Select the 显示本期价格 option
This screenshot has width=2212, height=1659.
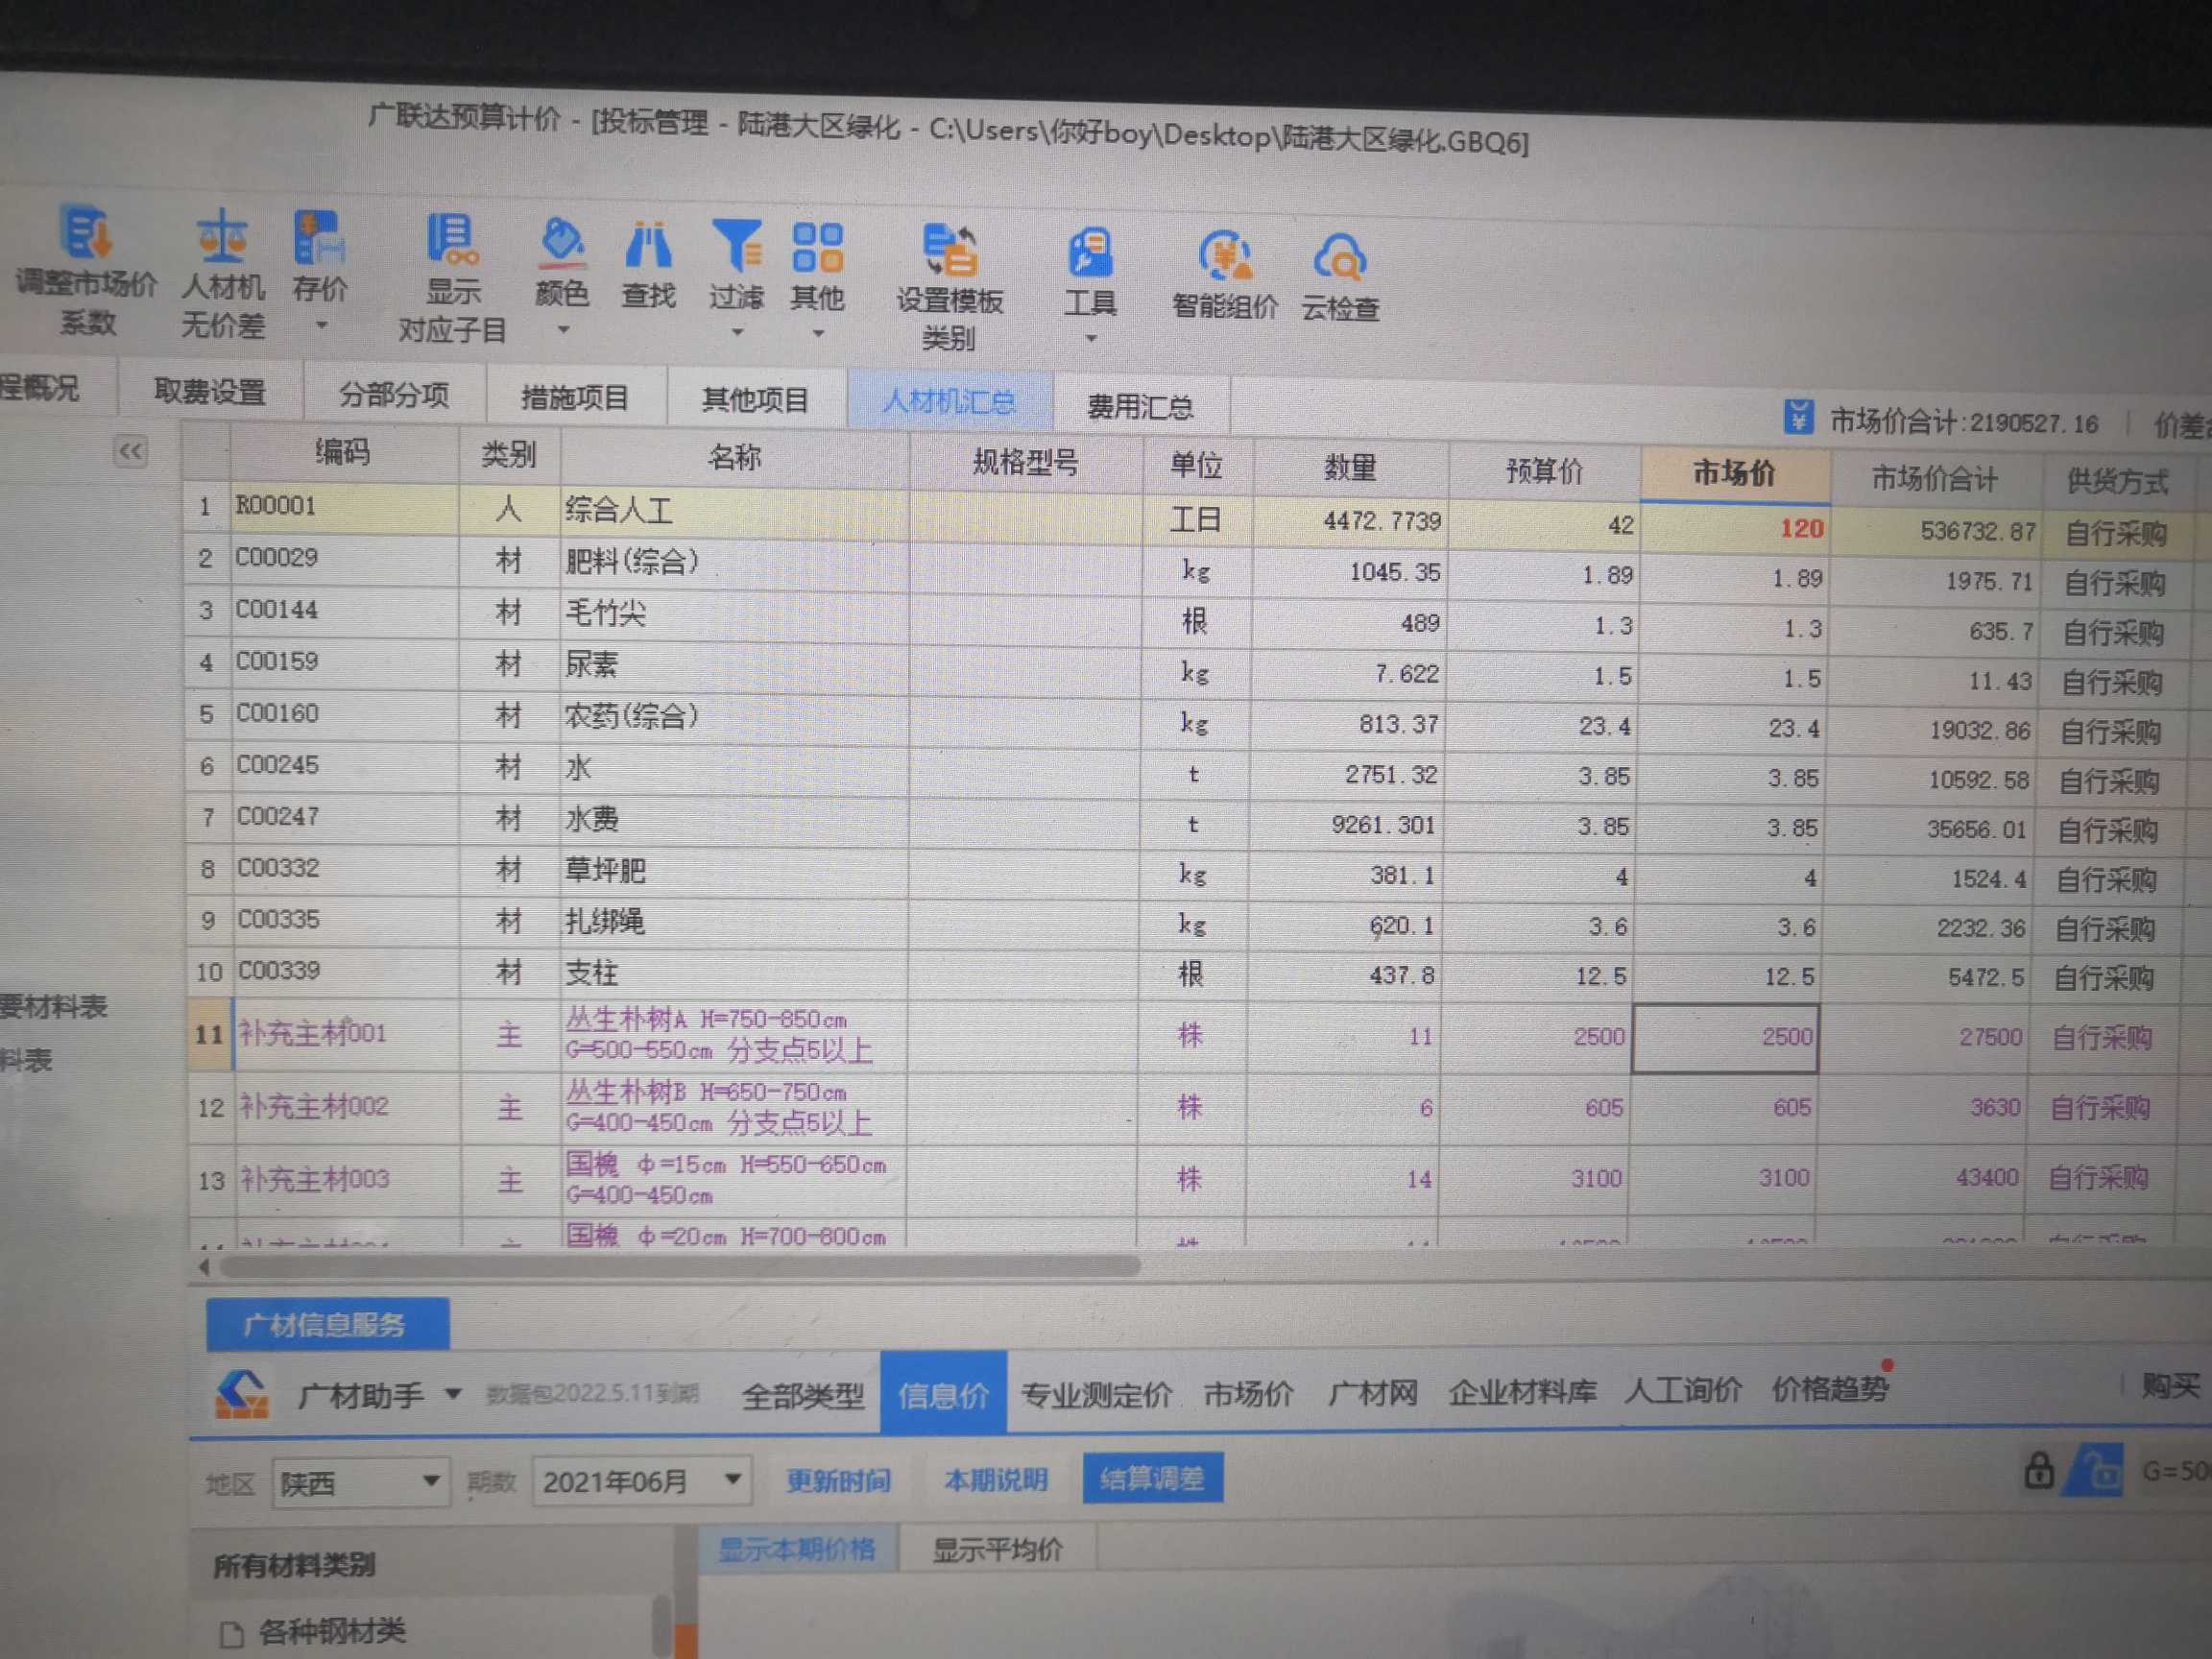(x=797, y=1549)
